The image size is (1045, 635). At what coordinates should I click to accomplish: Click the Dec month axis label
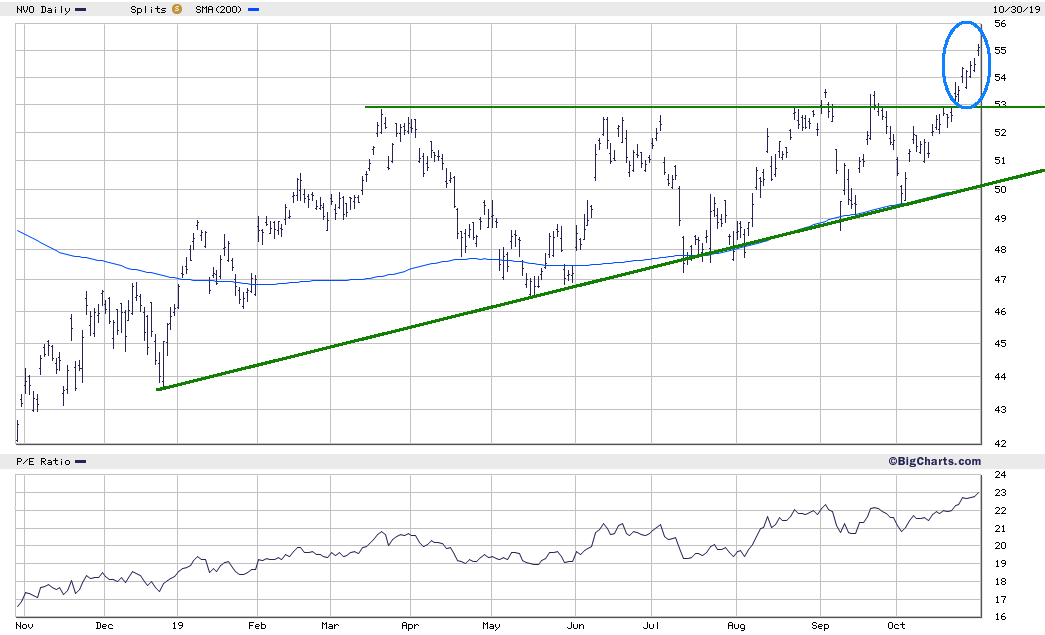coord(105,626)
